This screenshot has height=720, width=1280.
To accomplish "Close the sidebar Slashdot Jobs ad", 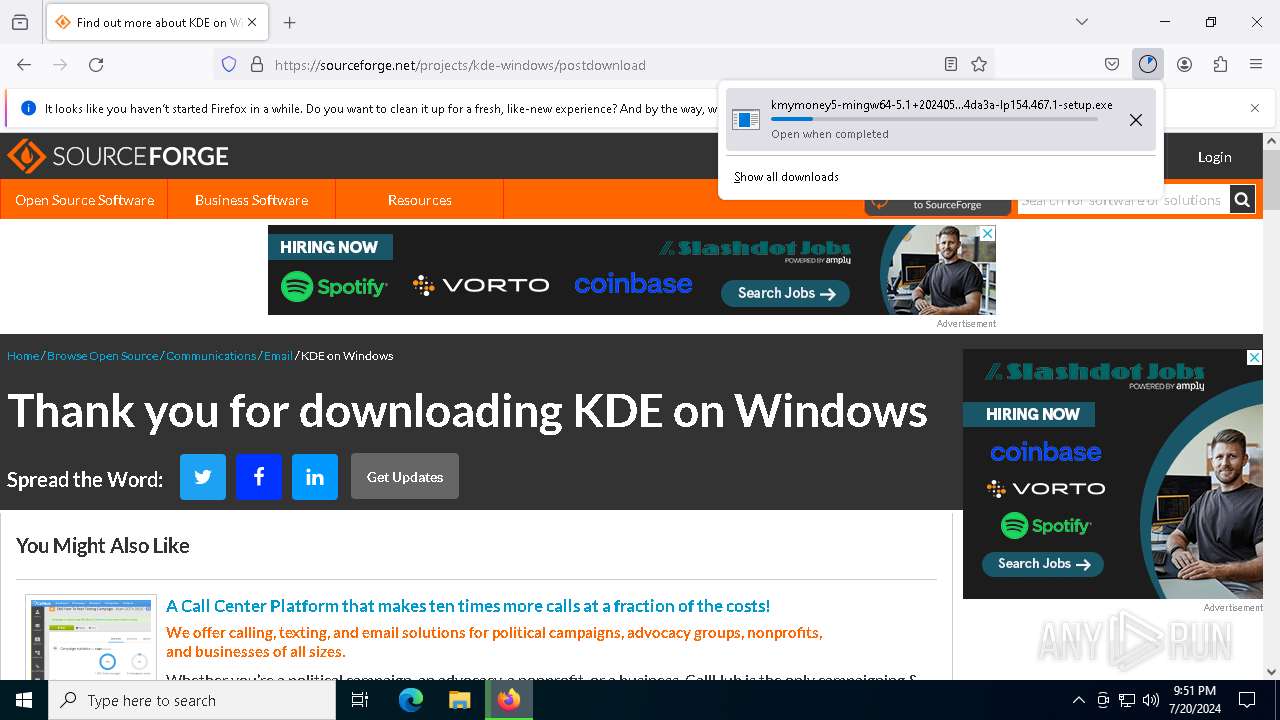I will tap(1254, 357).
